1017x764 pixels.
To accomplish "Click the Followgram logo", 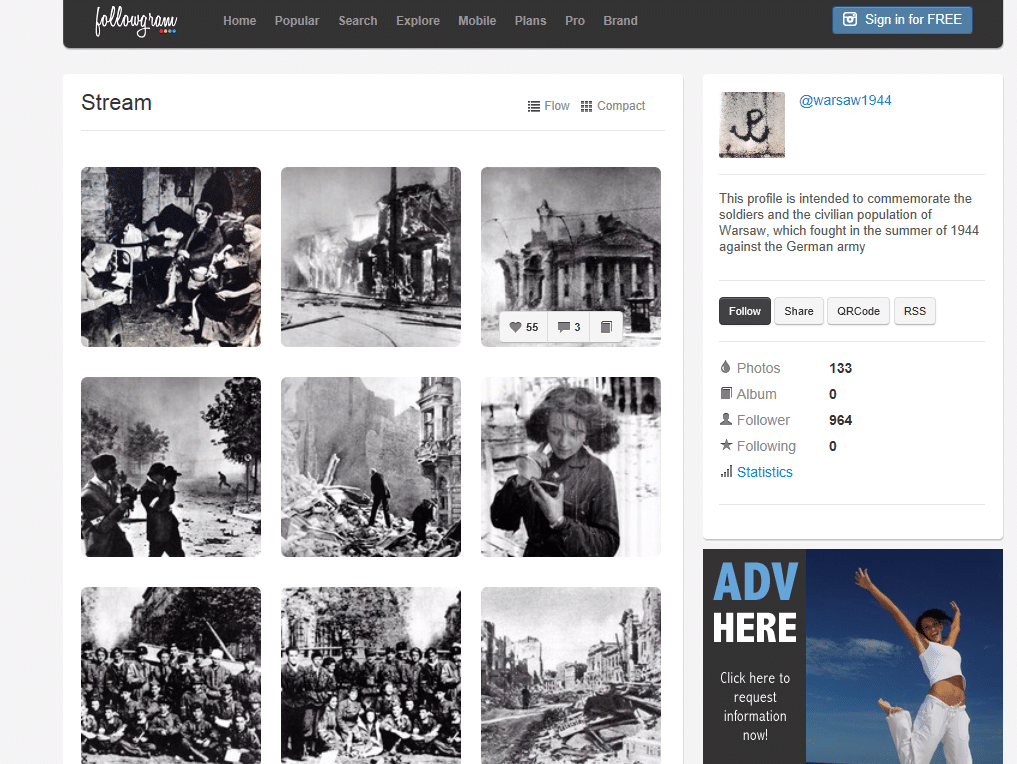I will coord(135,20).
